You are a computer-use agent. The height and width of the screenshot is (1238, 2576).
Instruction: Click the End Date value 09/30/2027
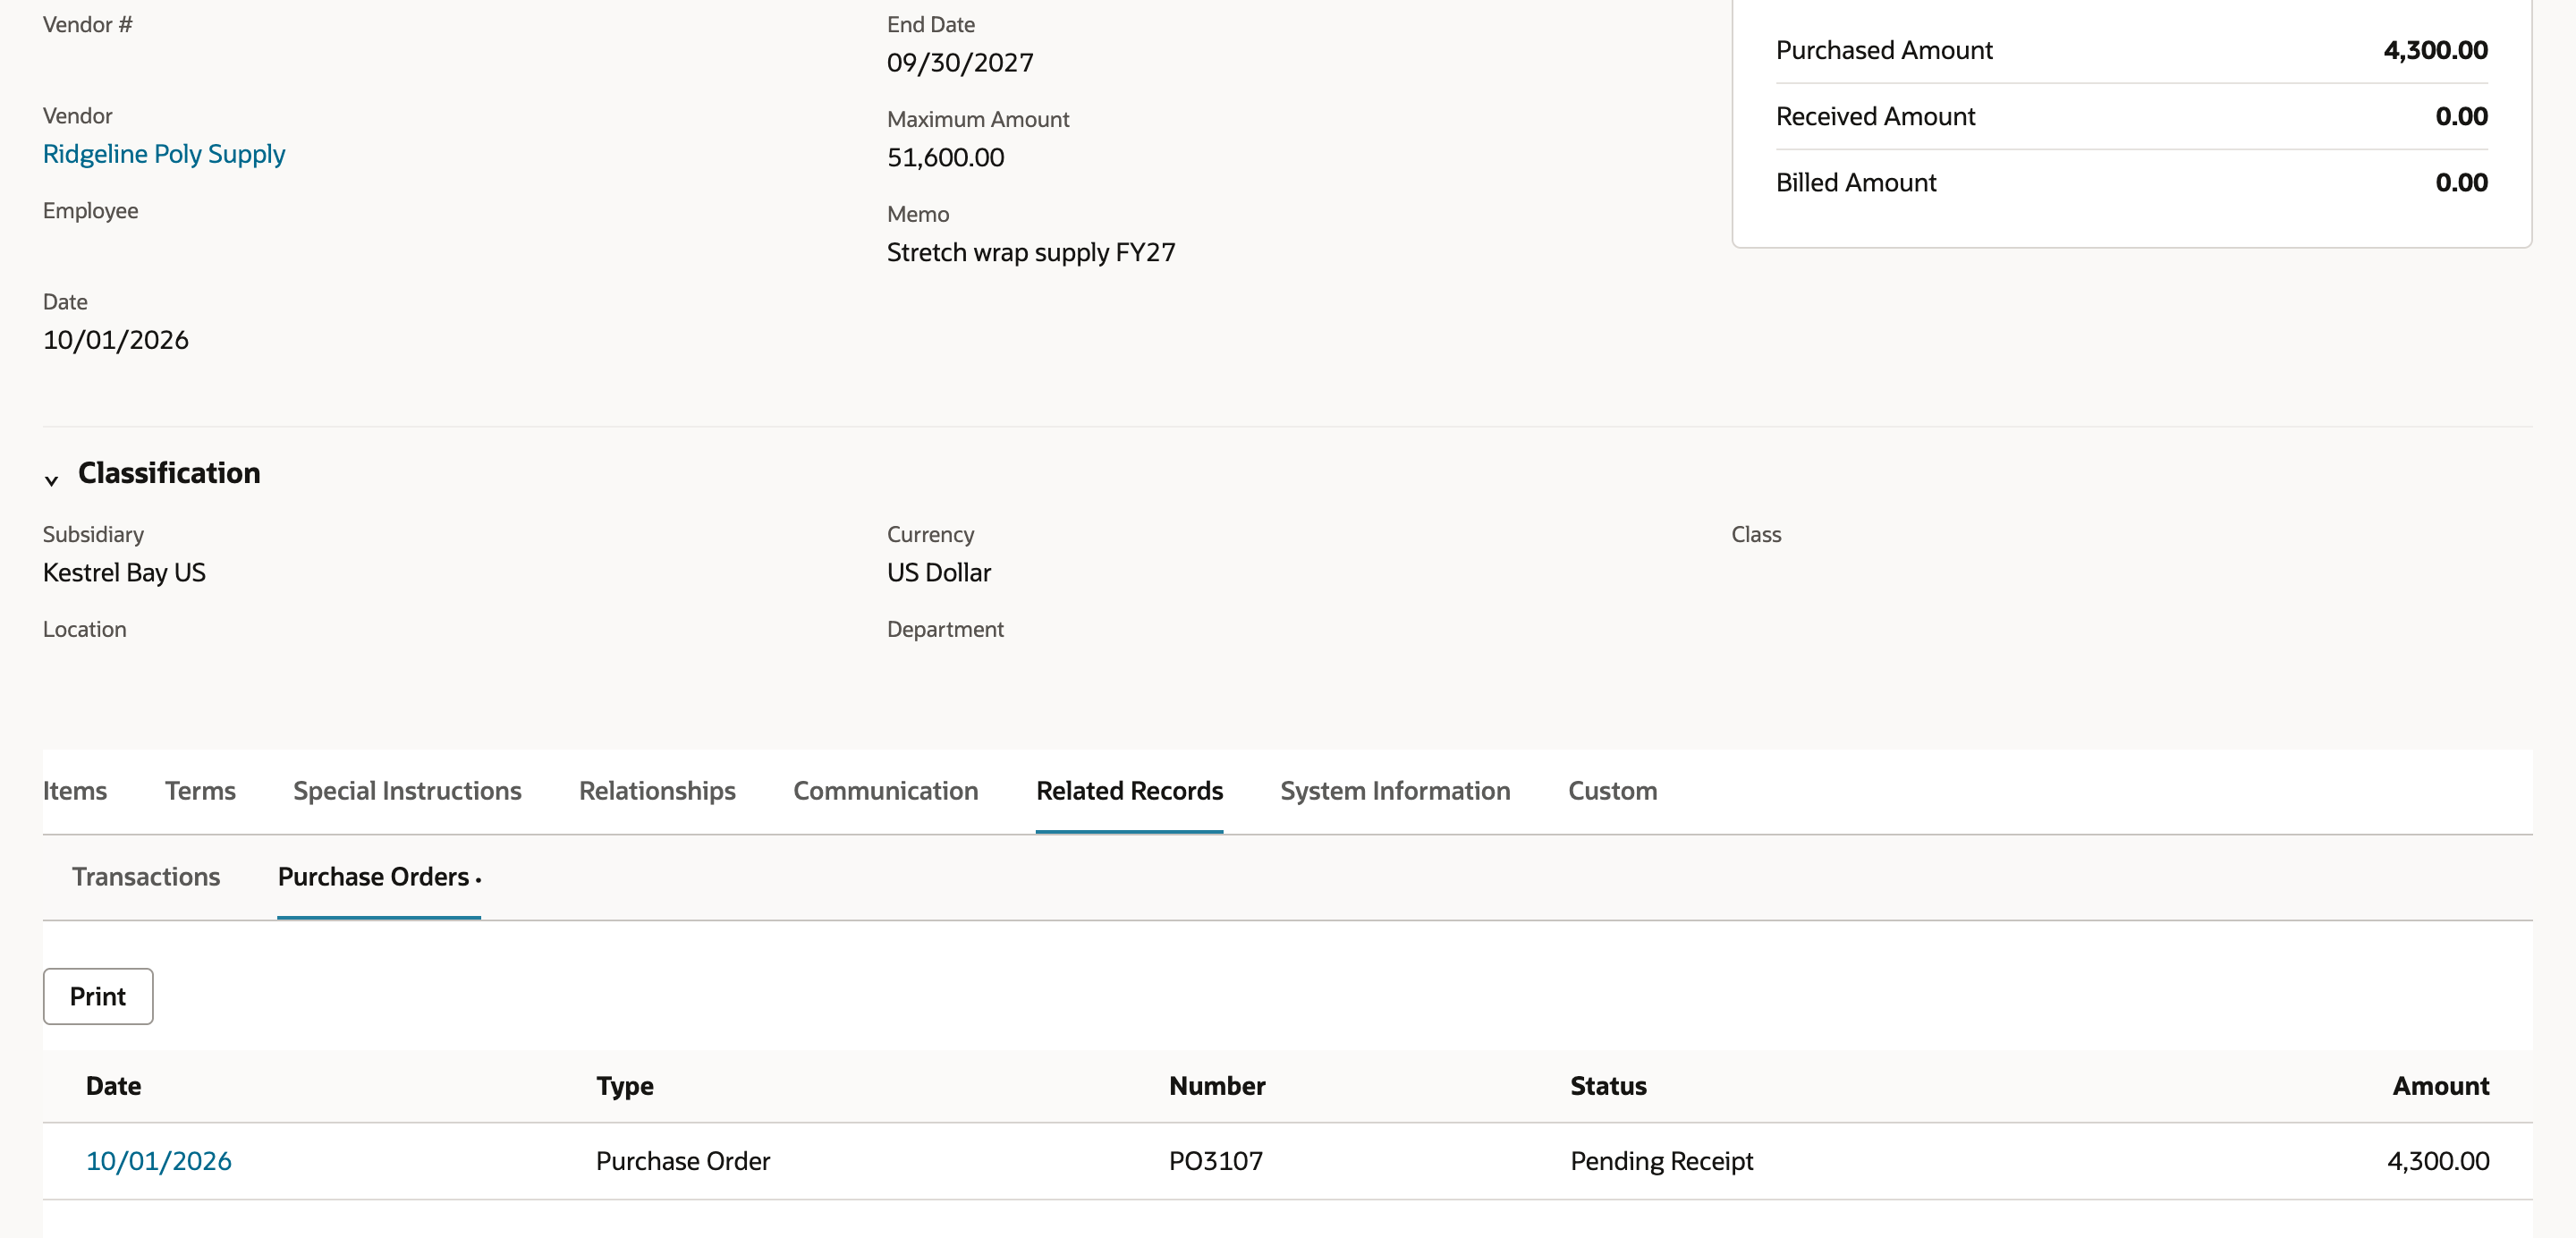960,63
